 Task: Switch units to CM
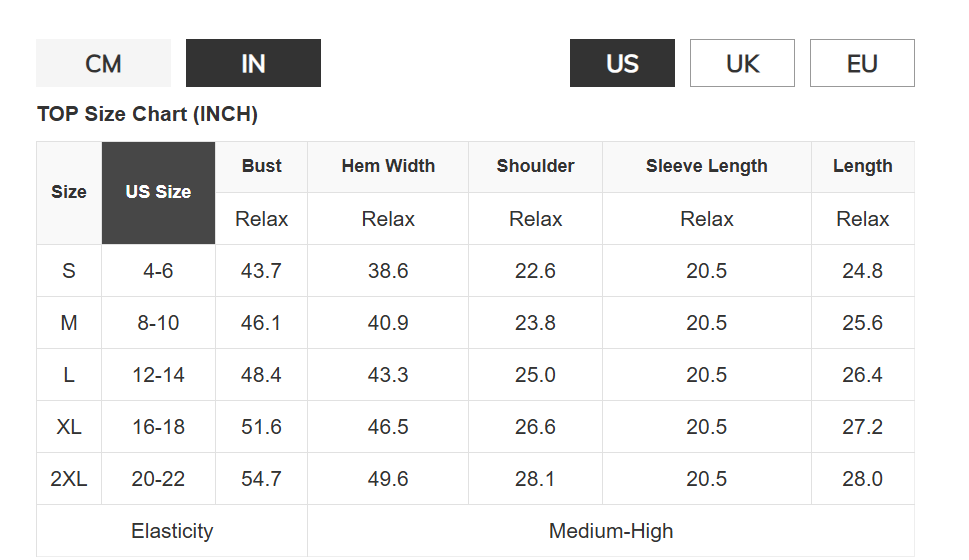[x=103, y=63]
